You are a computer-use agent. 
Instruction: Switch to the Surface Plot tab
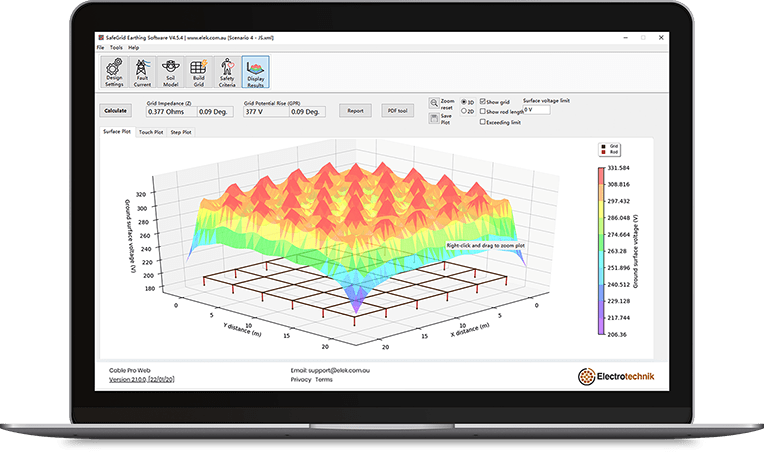(x=117, y=132)
